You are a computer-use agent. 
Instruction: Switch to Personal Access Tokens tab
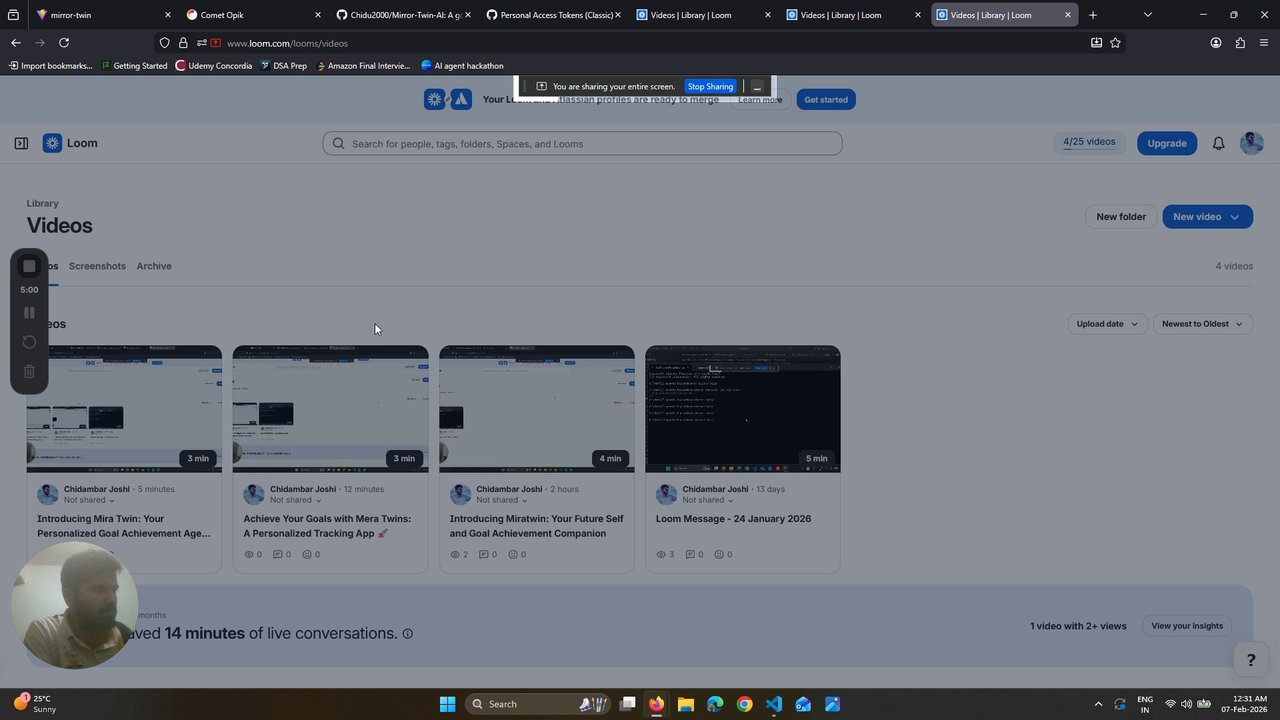(x=555, y=15)
